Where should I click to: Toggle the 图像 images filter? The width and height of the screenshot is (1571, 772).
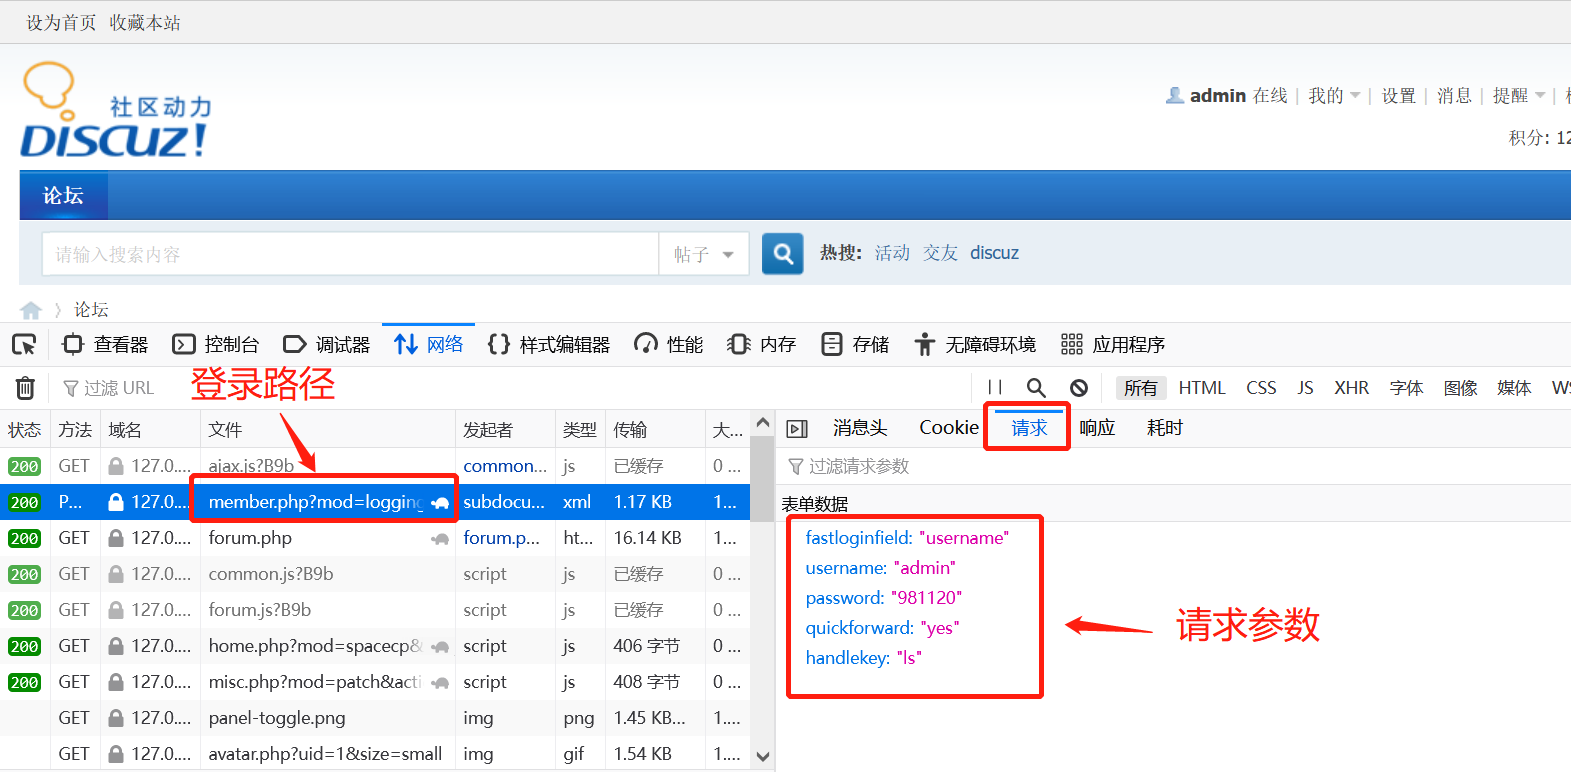click(1460, 388)
